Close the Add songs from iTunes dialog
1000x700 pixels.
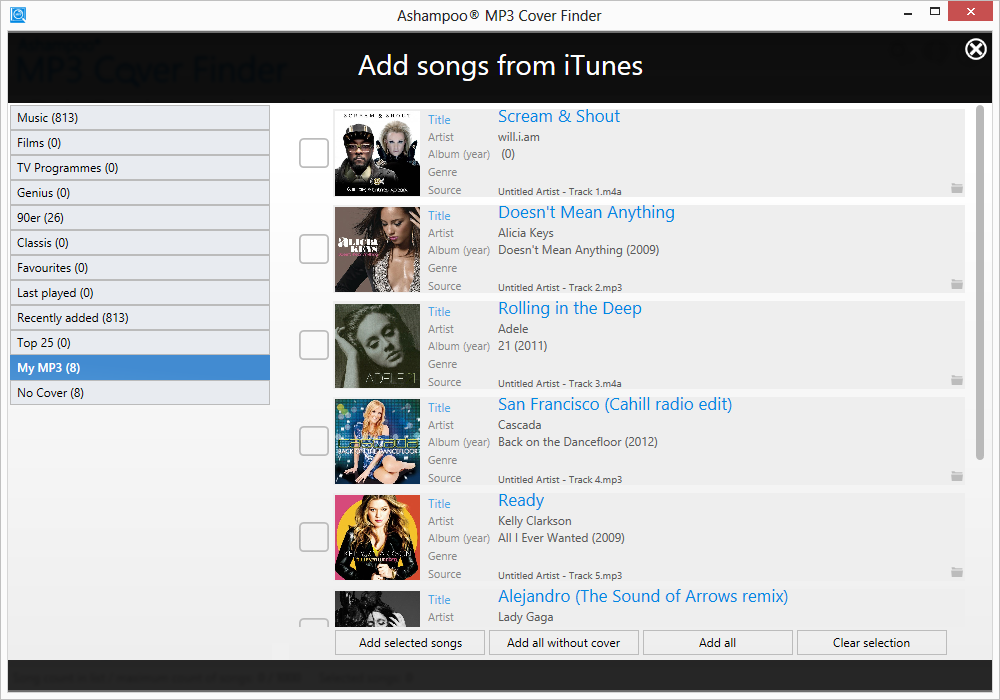click(x=976, y=49)
